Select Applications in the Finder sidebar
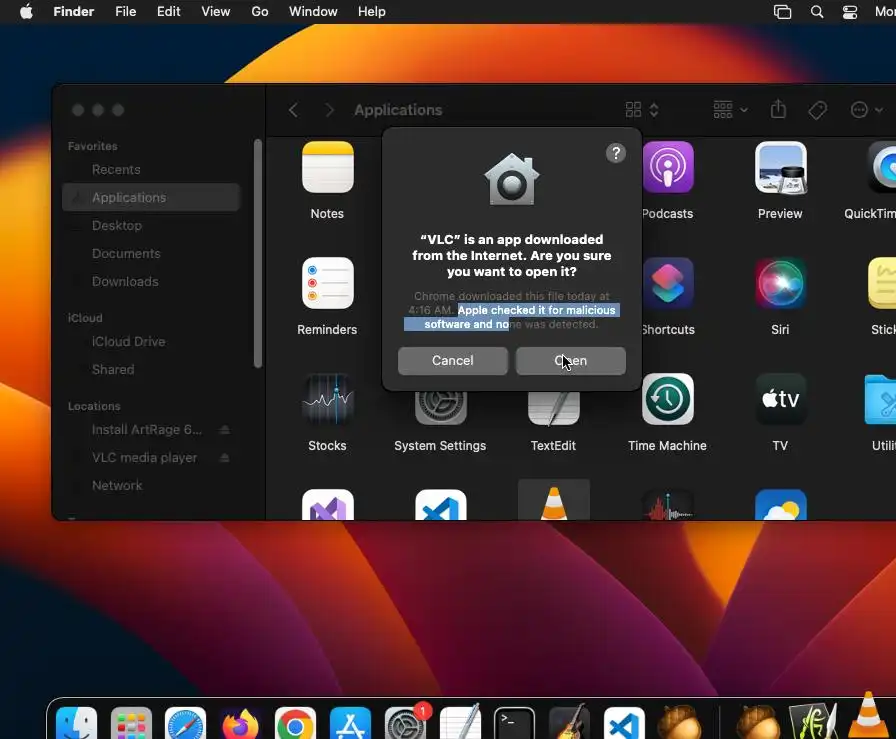Viewport: 896px width, 739px height. pyautogui.click(x=151, y=198)
